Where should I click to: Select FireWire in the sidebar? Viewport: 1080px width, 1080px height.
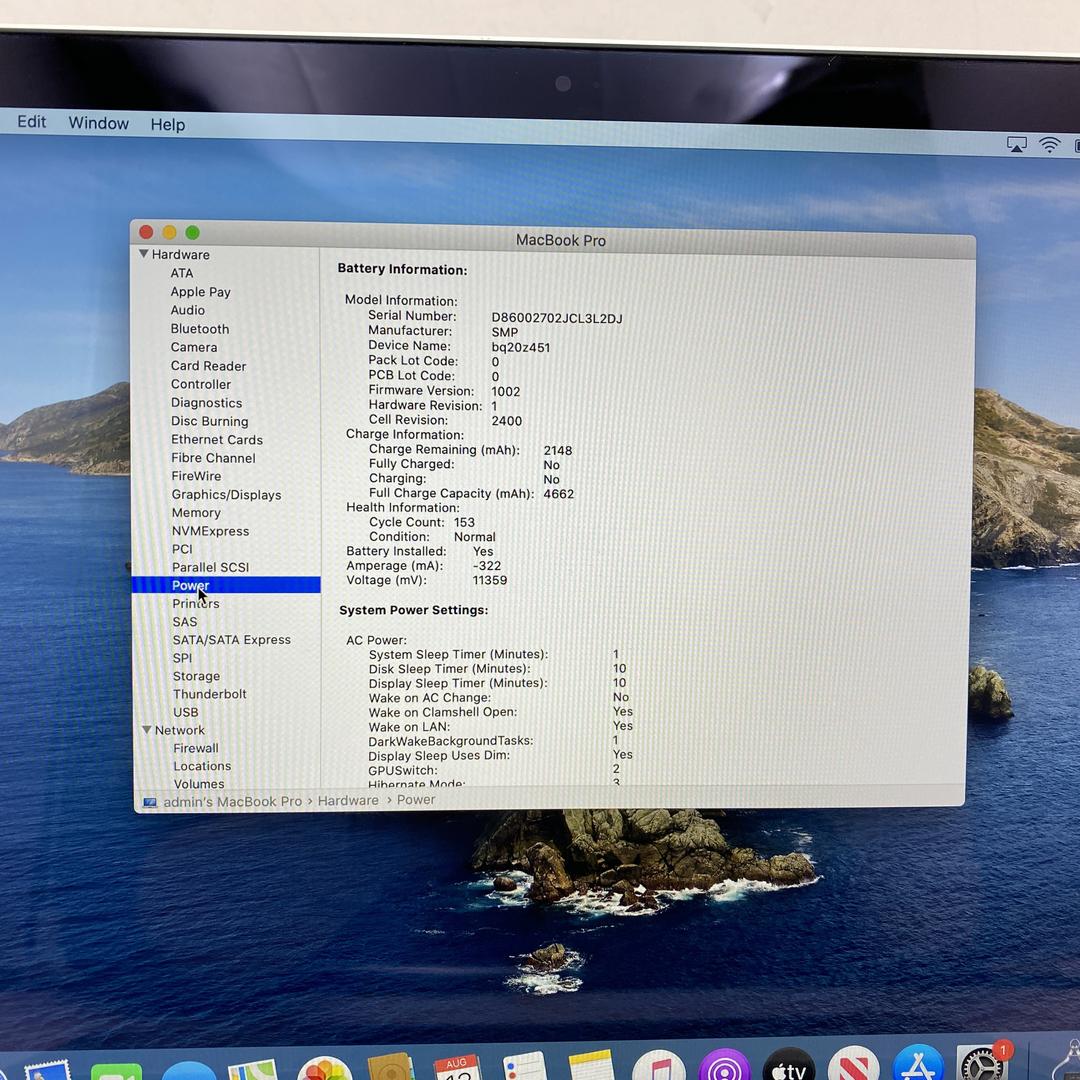tap(196, 476)
